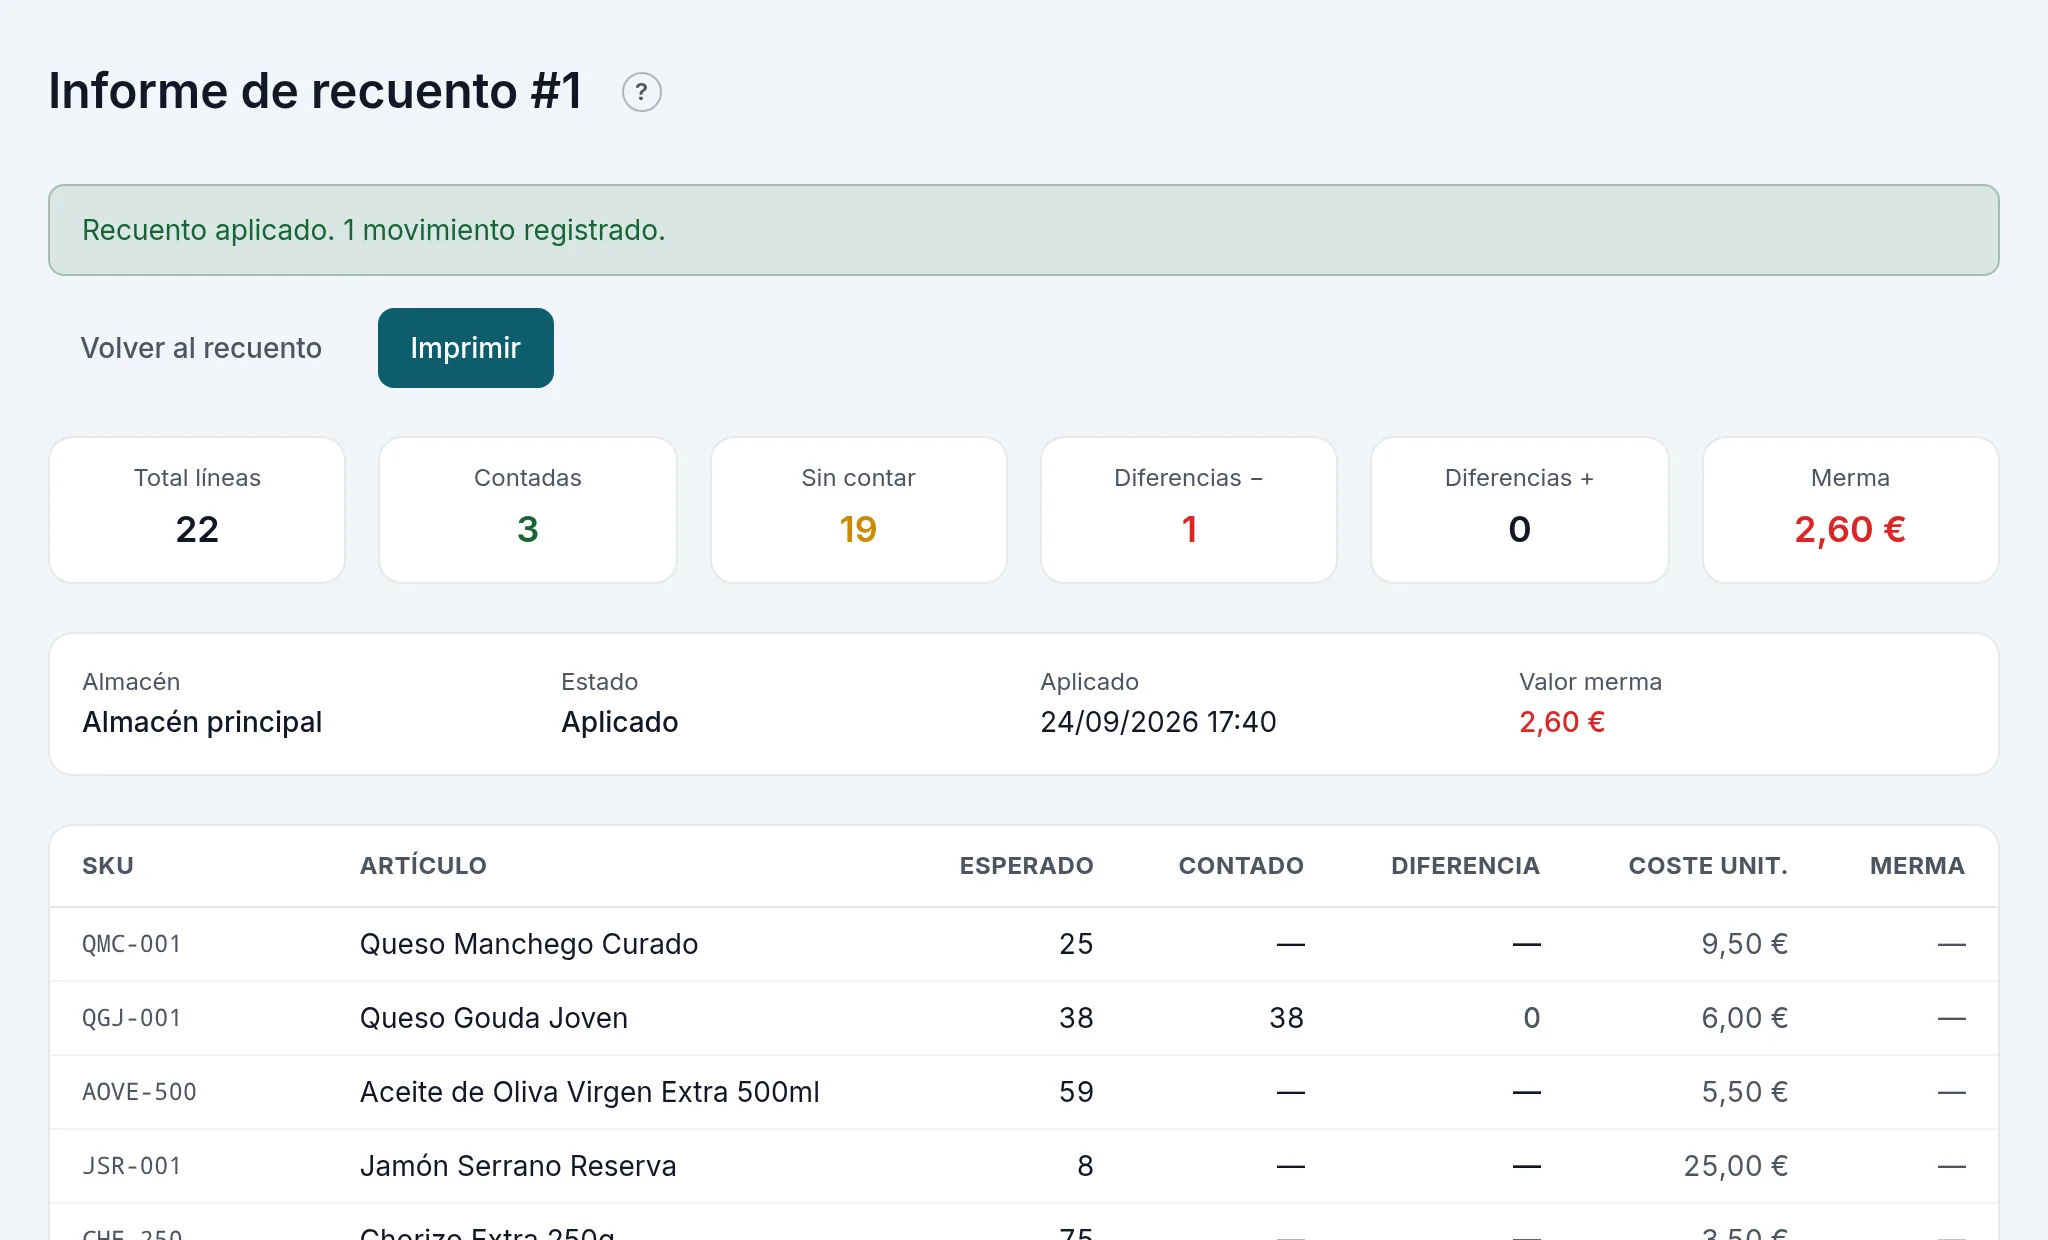Click the Diferencias + card value 0
Image resolution: width=2048 pixels, height=1240 pixels.
(x=1519, y=529)
